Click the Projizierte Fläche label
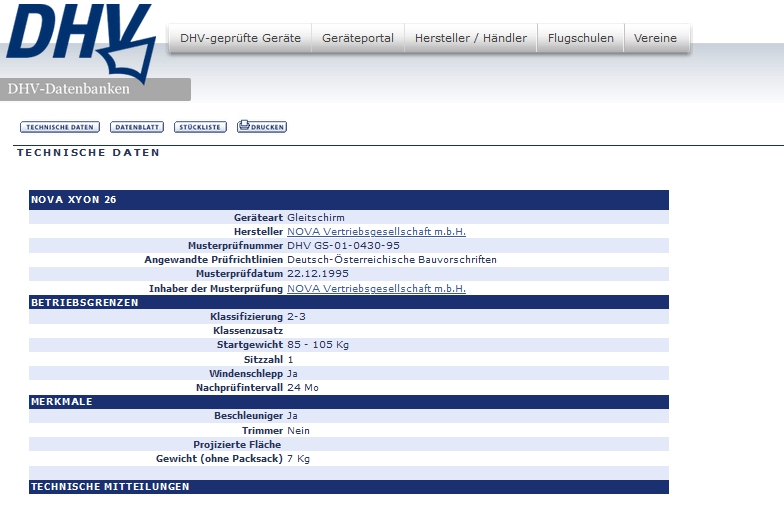This screenshot has width=784, height=530. 238,444
